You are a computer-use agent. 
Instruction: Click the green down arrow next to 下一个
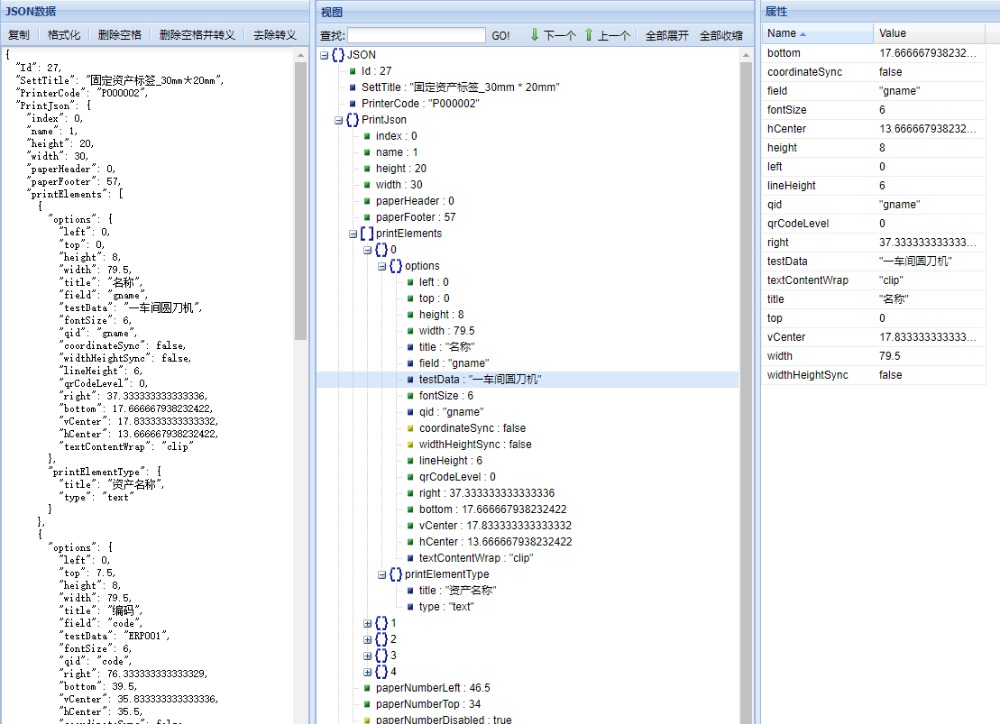tap(535, 35)
